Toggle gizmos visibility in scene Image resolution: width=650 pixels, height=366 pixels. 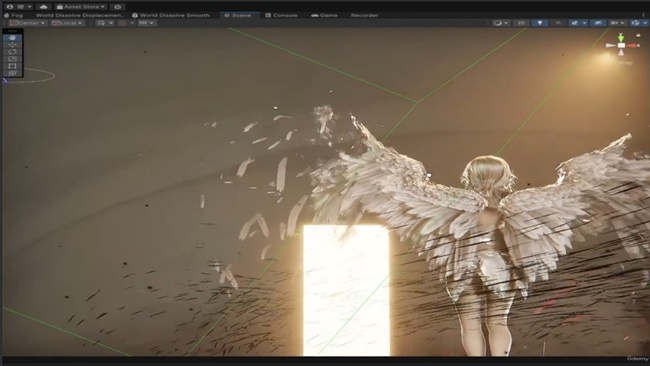(x=635, y=23)
